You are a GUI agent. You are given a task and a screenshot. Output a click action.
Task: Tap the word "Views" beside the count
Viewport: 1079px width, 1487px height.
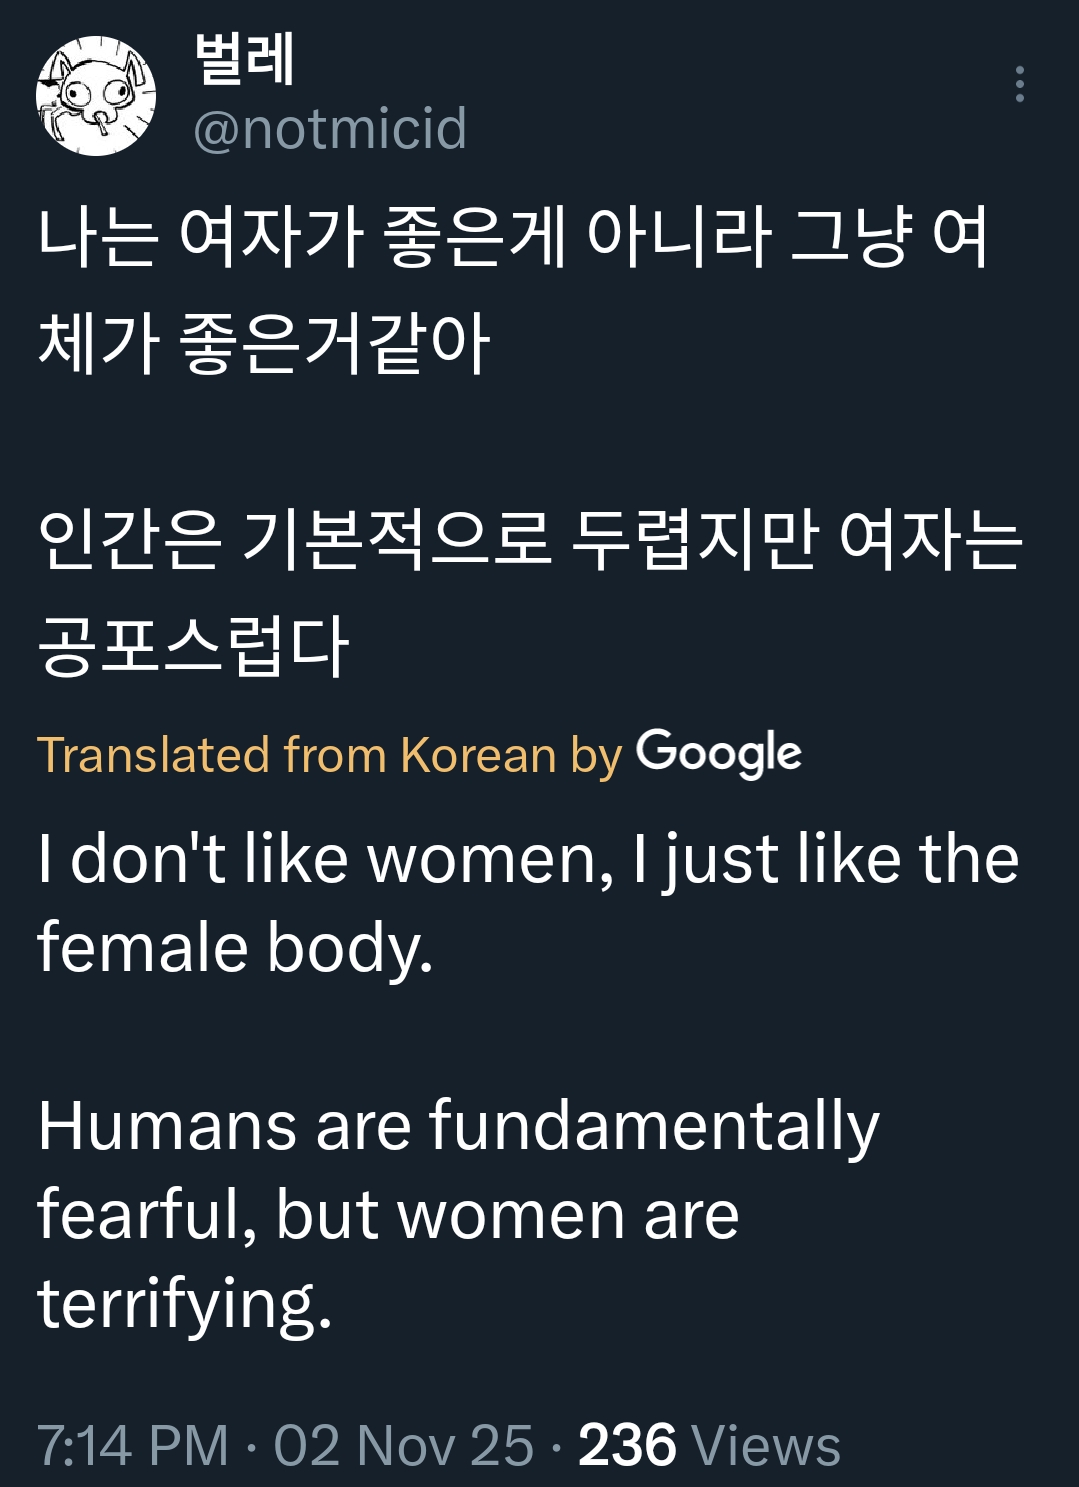[x=766, y=1445]
